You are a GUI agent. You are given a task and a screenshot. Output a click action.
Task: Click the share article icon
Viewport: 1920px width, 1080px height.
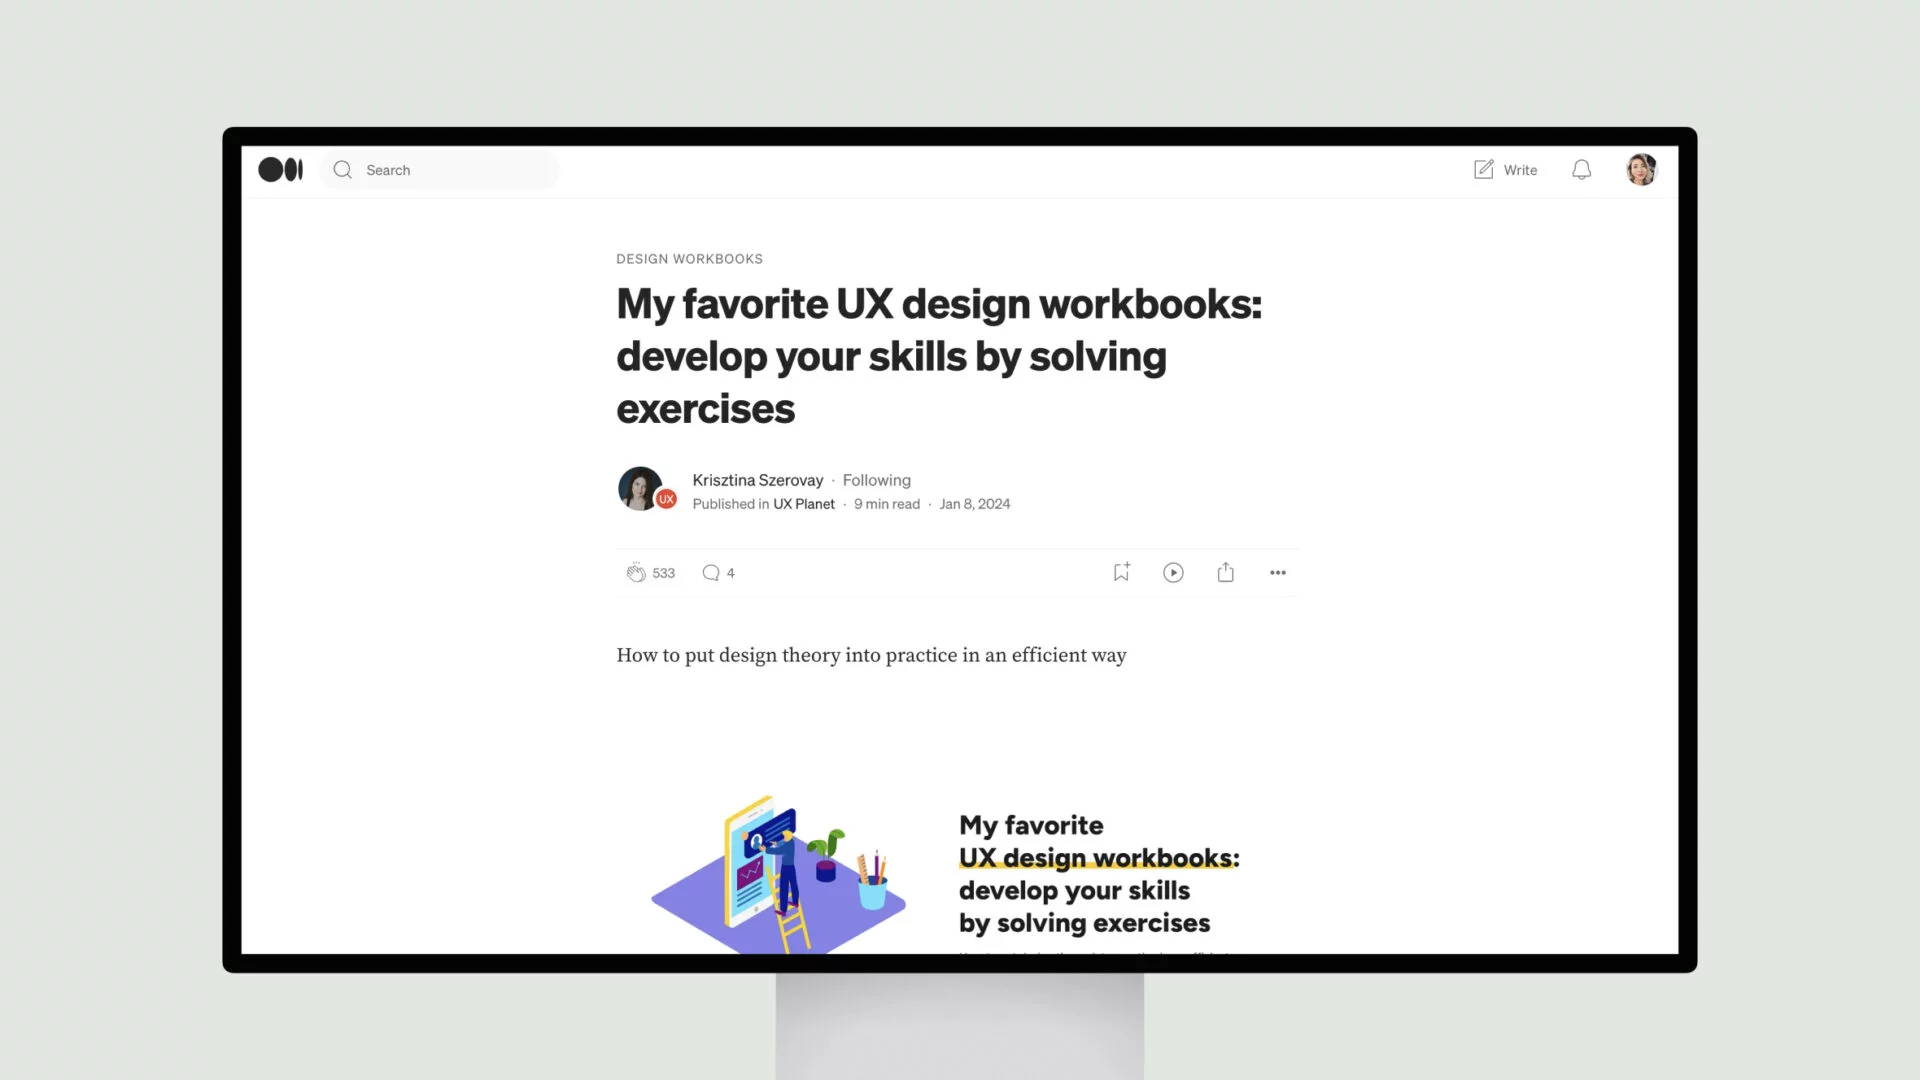coord(1225,571)
